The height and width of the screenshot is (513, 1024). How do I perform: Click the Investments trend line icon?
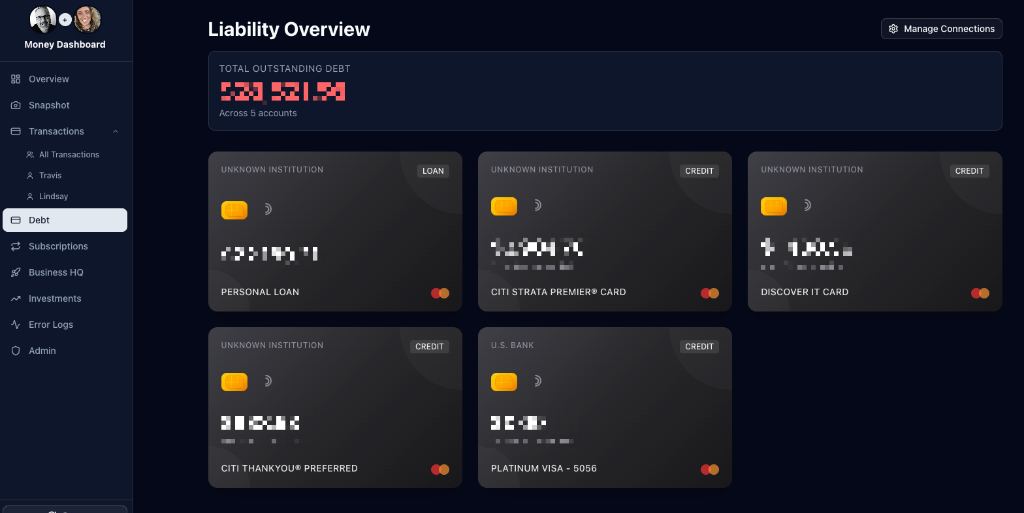(16, 298)
